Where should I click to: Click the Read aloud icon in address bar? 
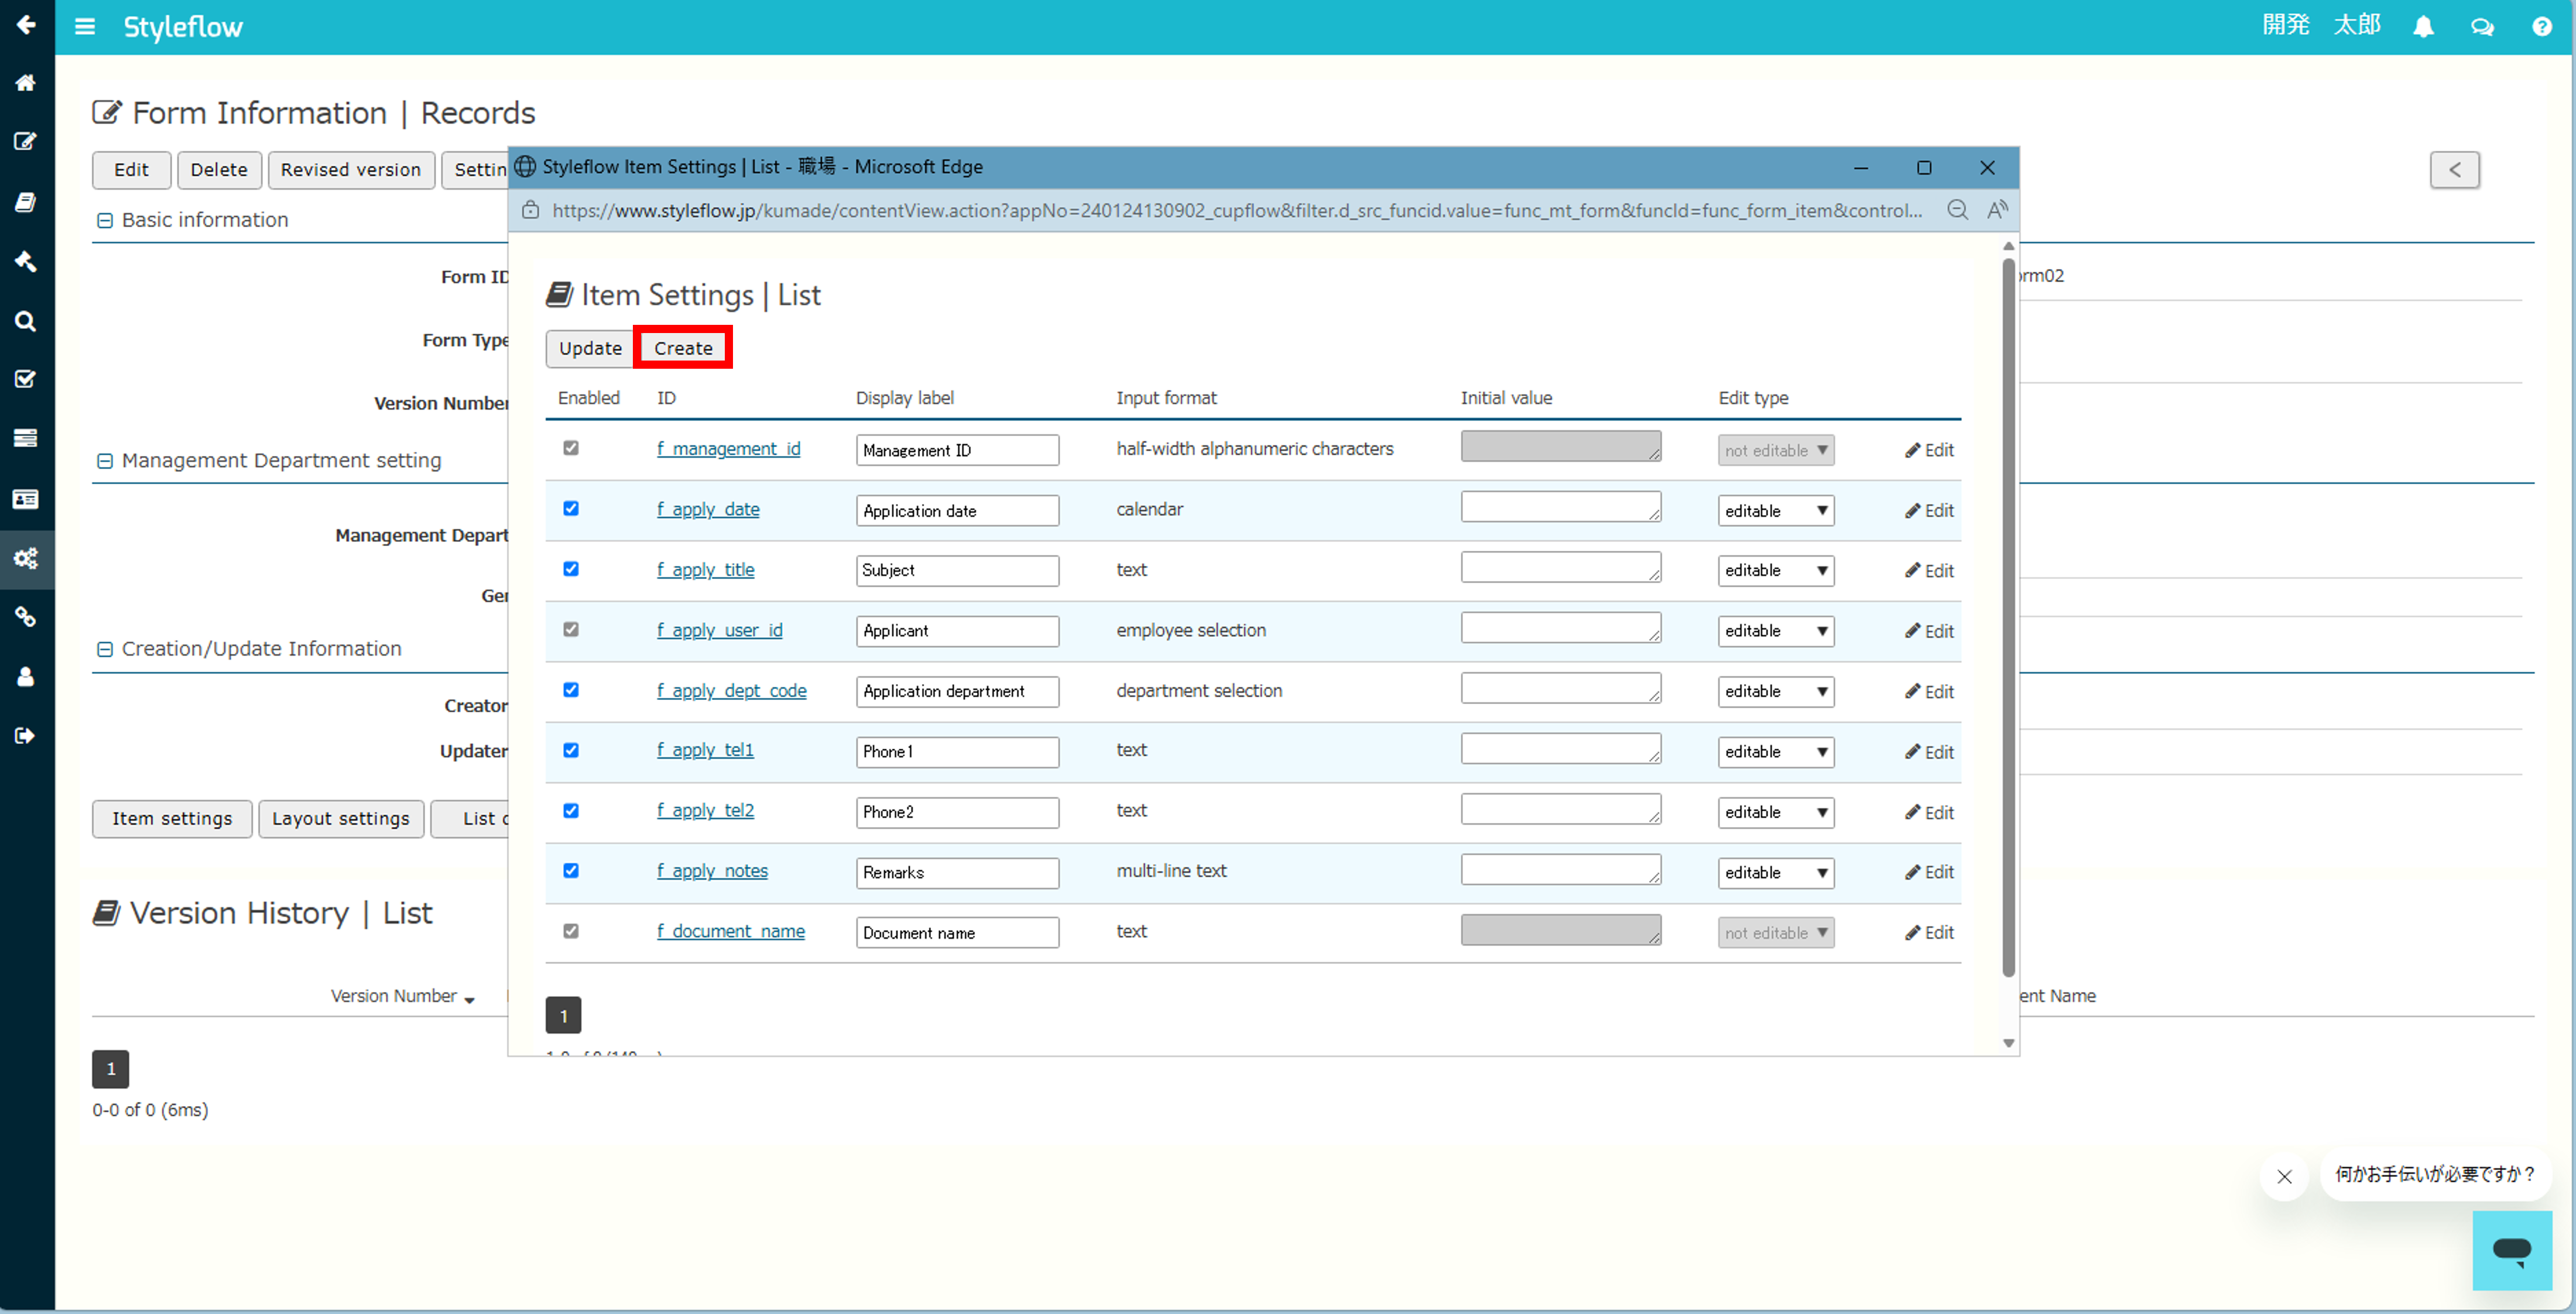pyautogui.click(x=1997, y=210)
